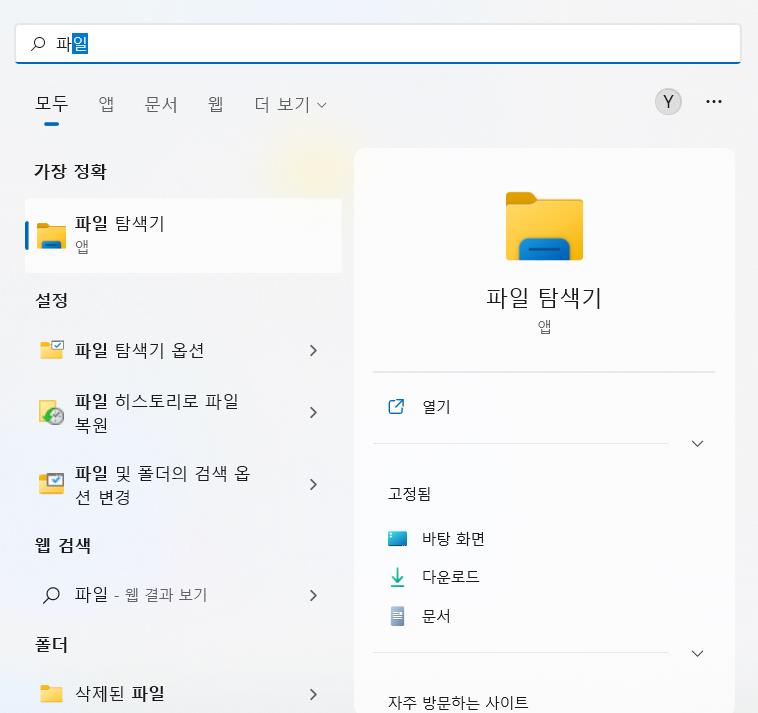Expand more actions chevron below 열기
Viewport: 758px width, 713px height.
(697, 443)
